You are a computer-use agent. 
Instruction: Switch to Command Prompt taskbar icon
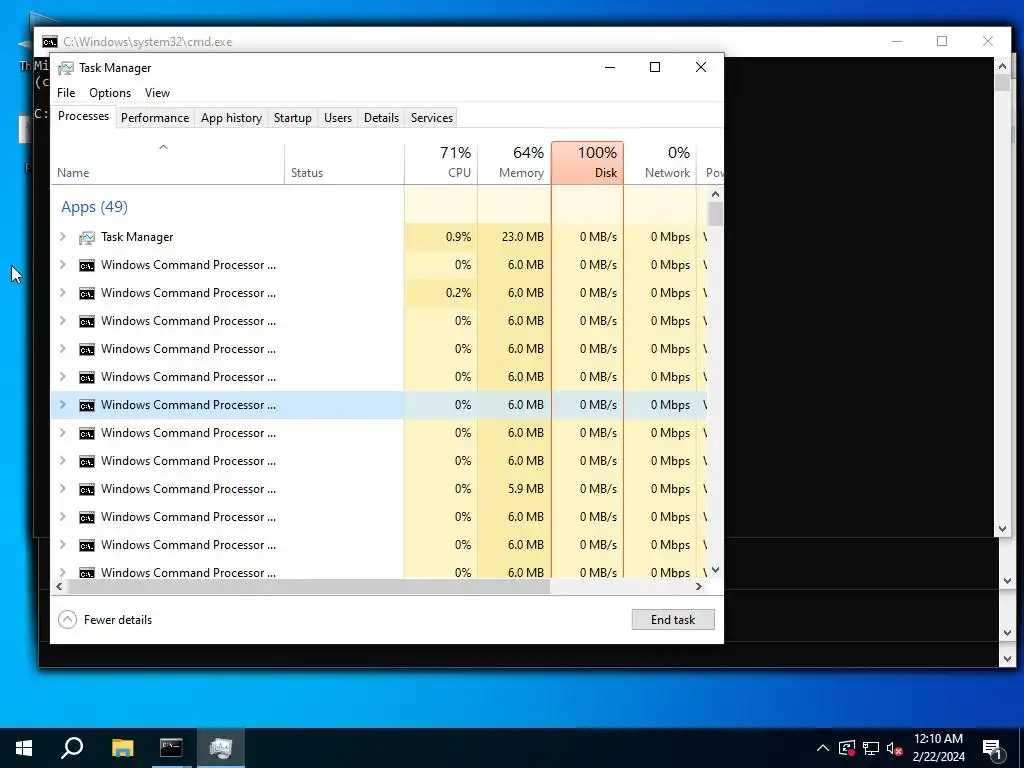tap(171, 748)
